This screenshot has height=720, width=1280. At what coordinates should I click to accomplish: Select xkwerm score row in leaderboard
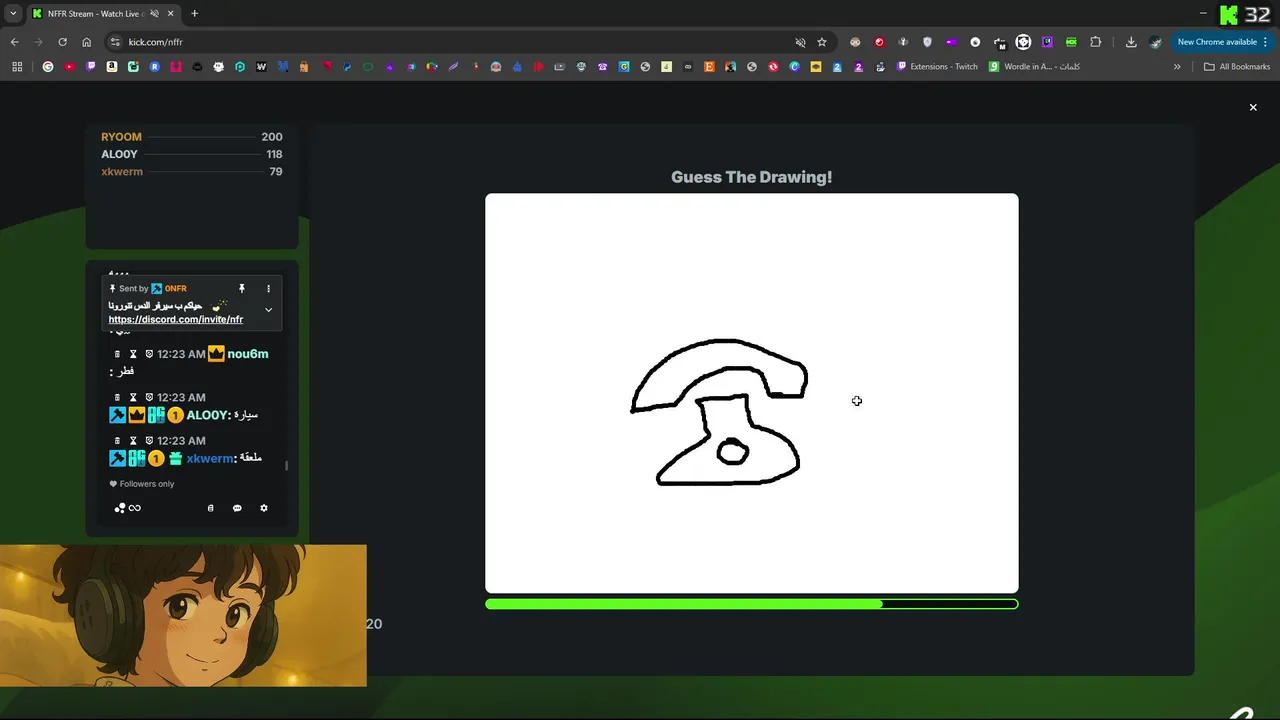(x=192, y=172)
